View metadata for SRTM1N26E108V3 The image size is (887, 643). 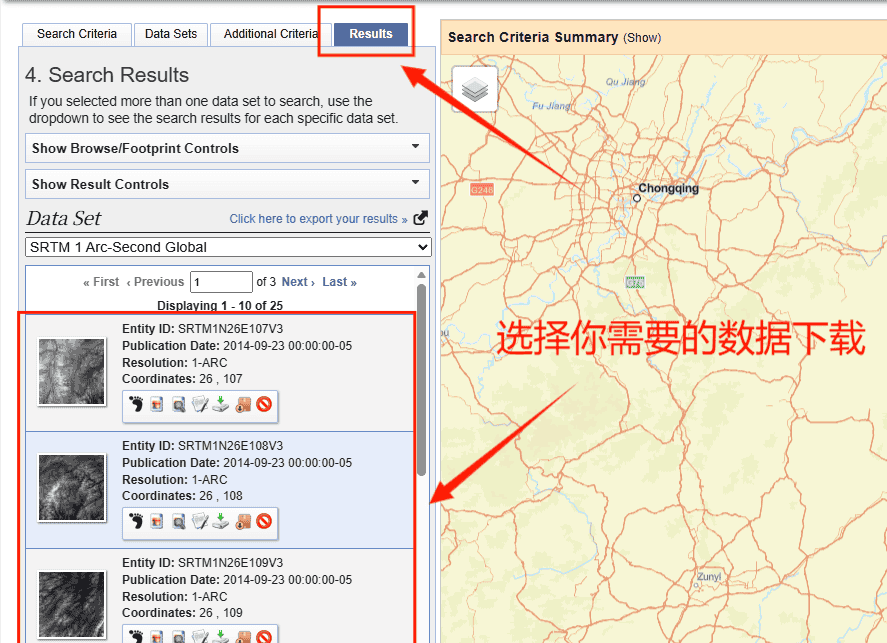tap(199, 522)
